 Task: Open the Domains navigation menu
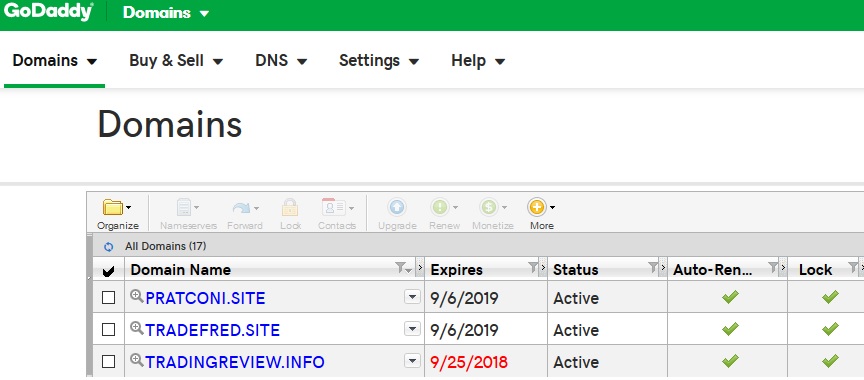pos(55,60)
